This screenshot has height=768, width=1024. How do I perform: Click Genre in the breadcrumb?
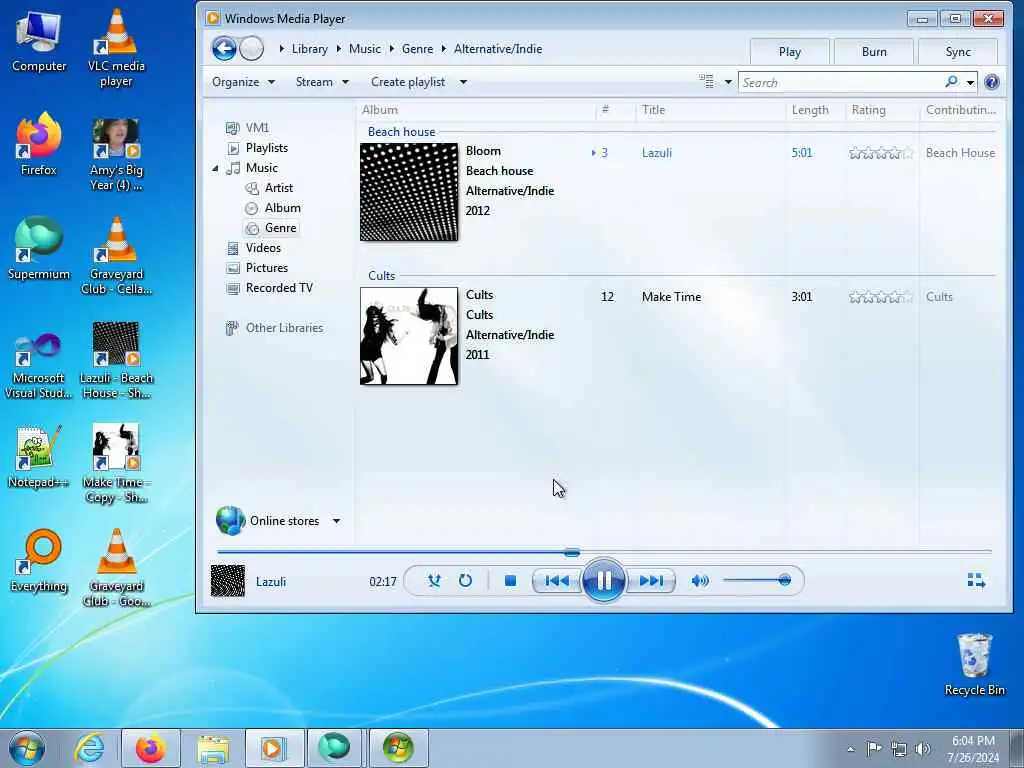point(417,49)
